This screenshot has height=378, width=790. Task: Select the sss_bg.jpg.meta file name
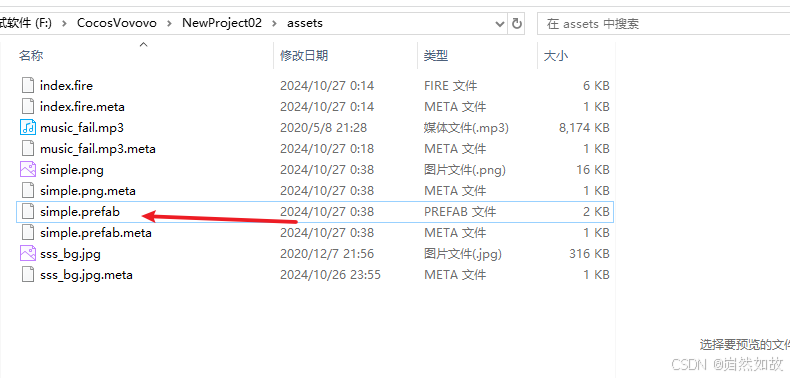tap(86, 275)
